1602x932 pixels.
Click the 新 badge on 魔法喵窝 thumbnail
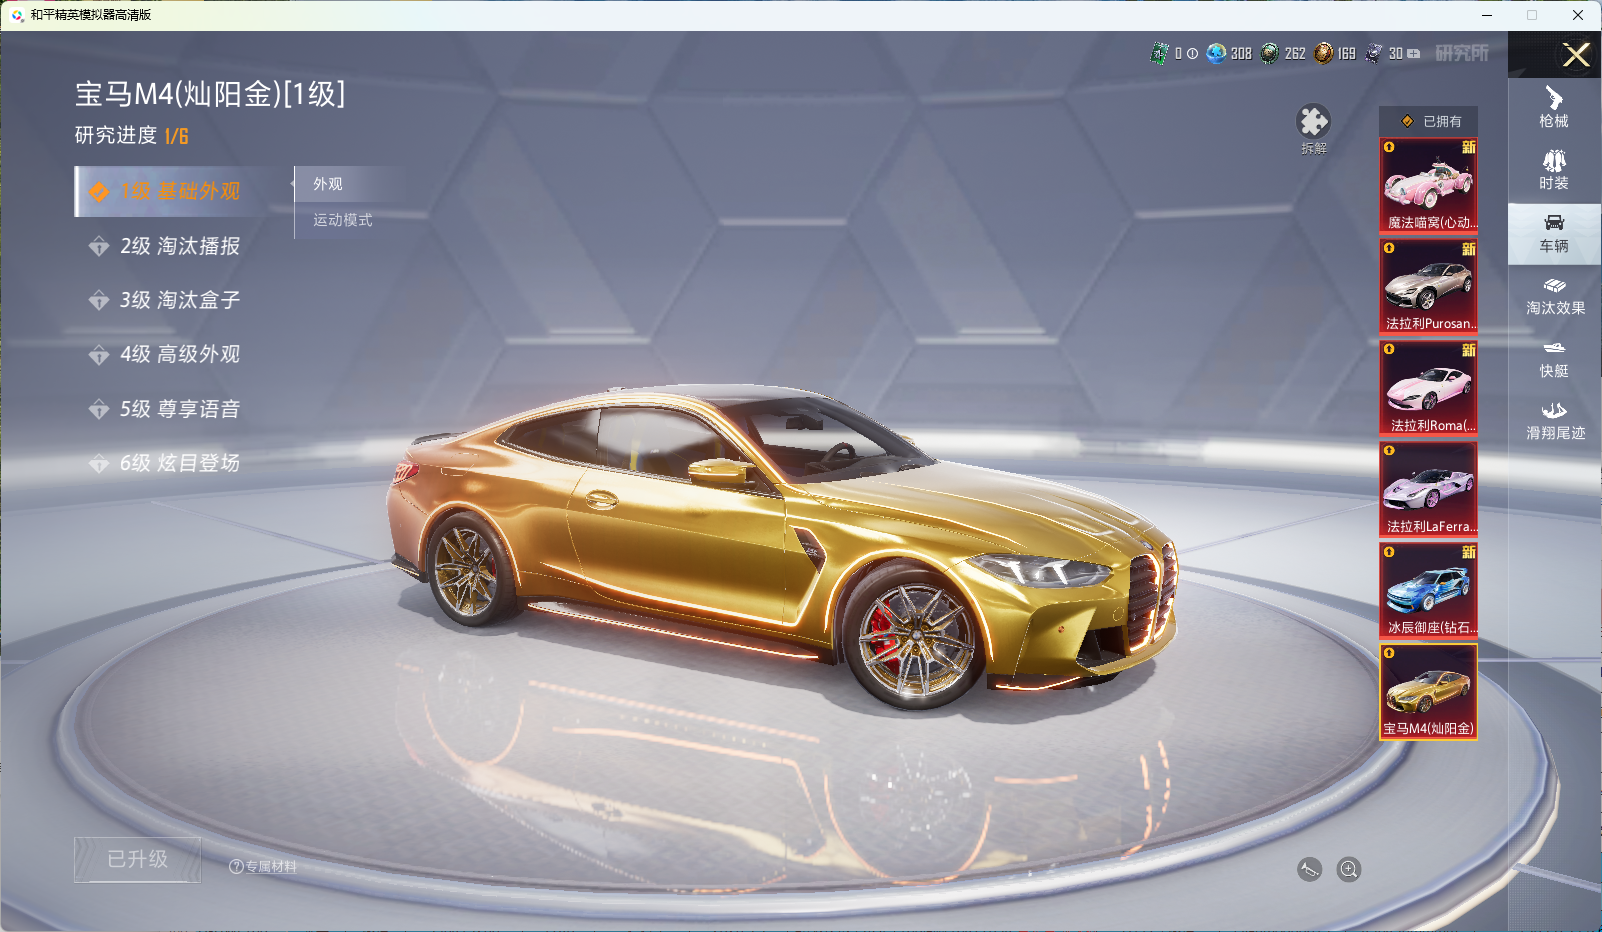point(1468,147)
